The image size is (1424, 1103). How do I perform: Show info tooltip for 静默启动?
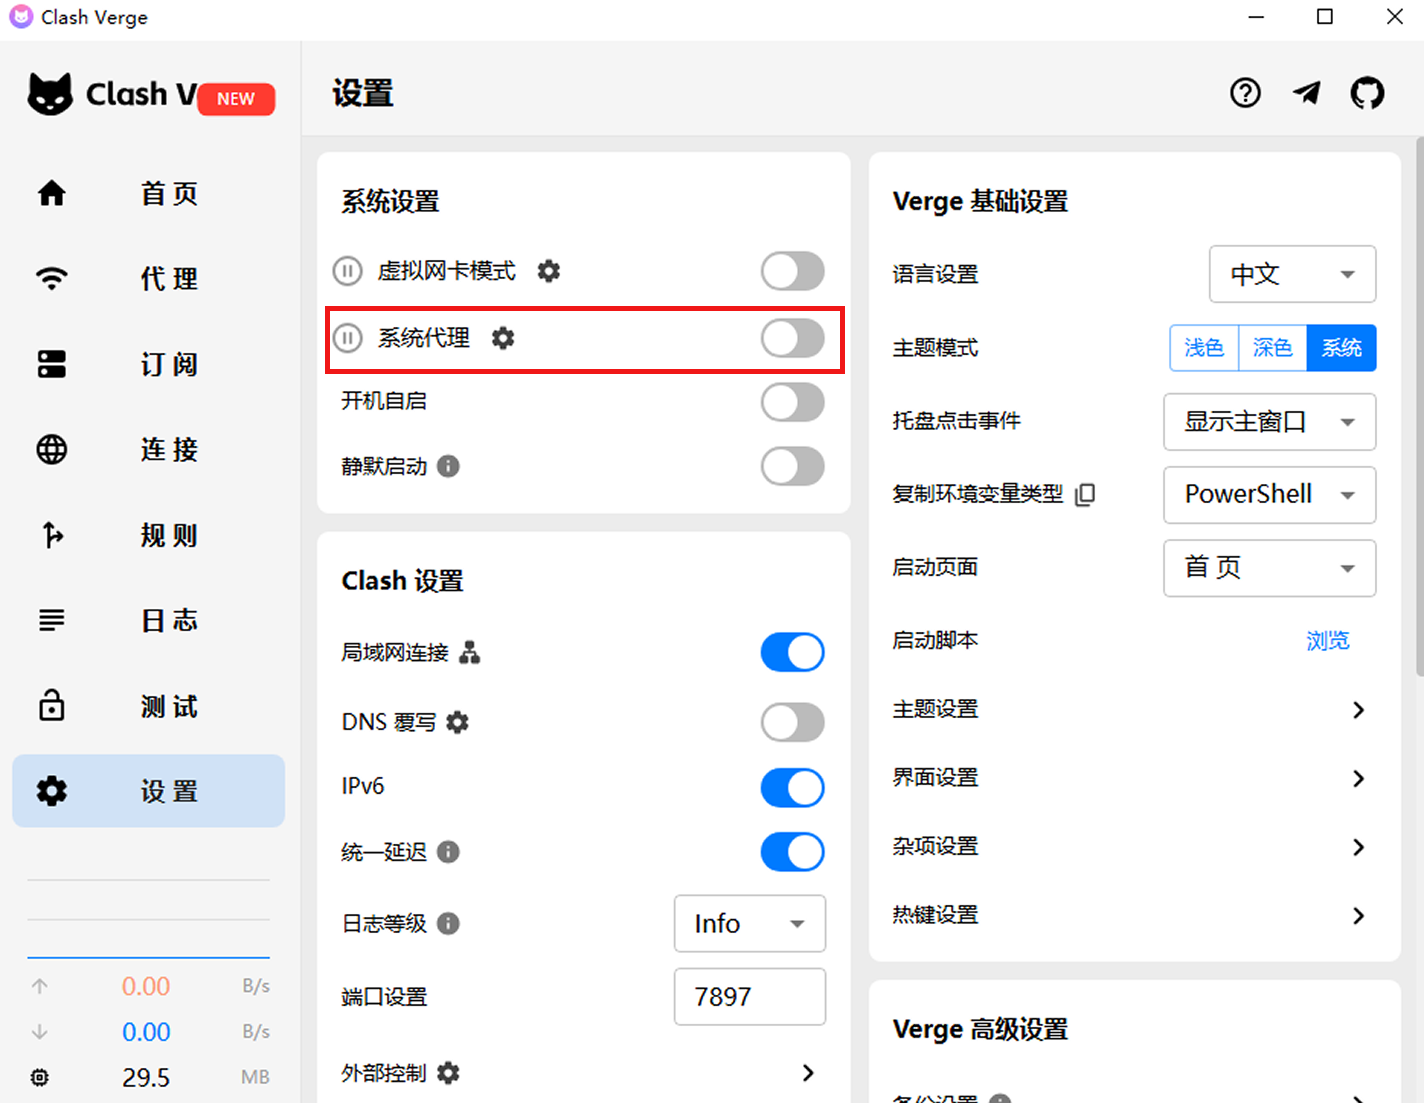(x=449, y=466)
